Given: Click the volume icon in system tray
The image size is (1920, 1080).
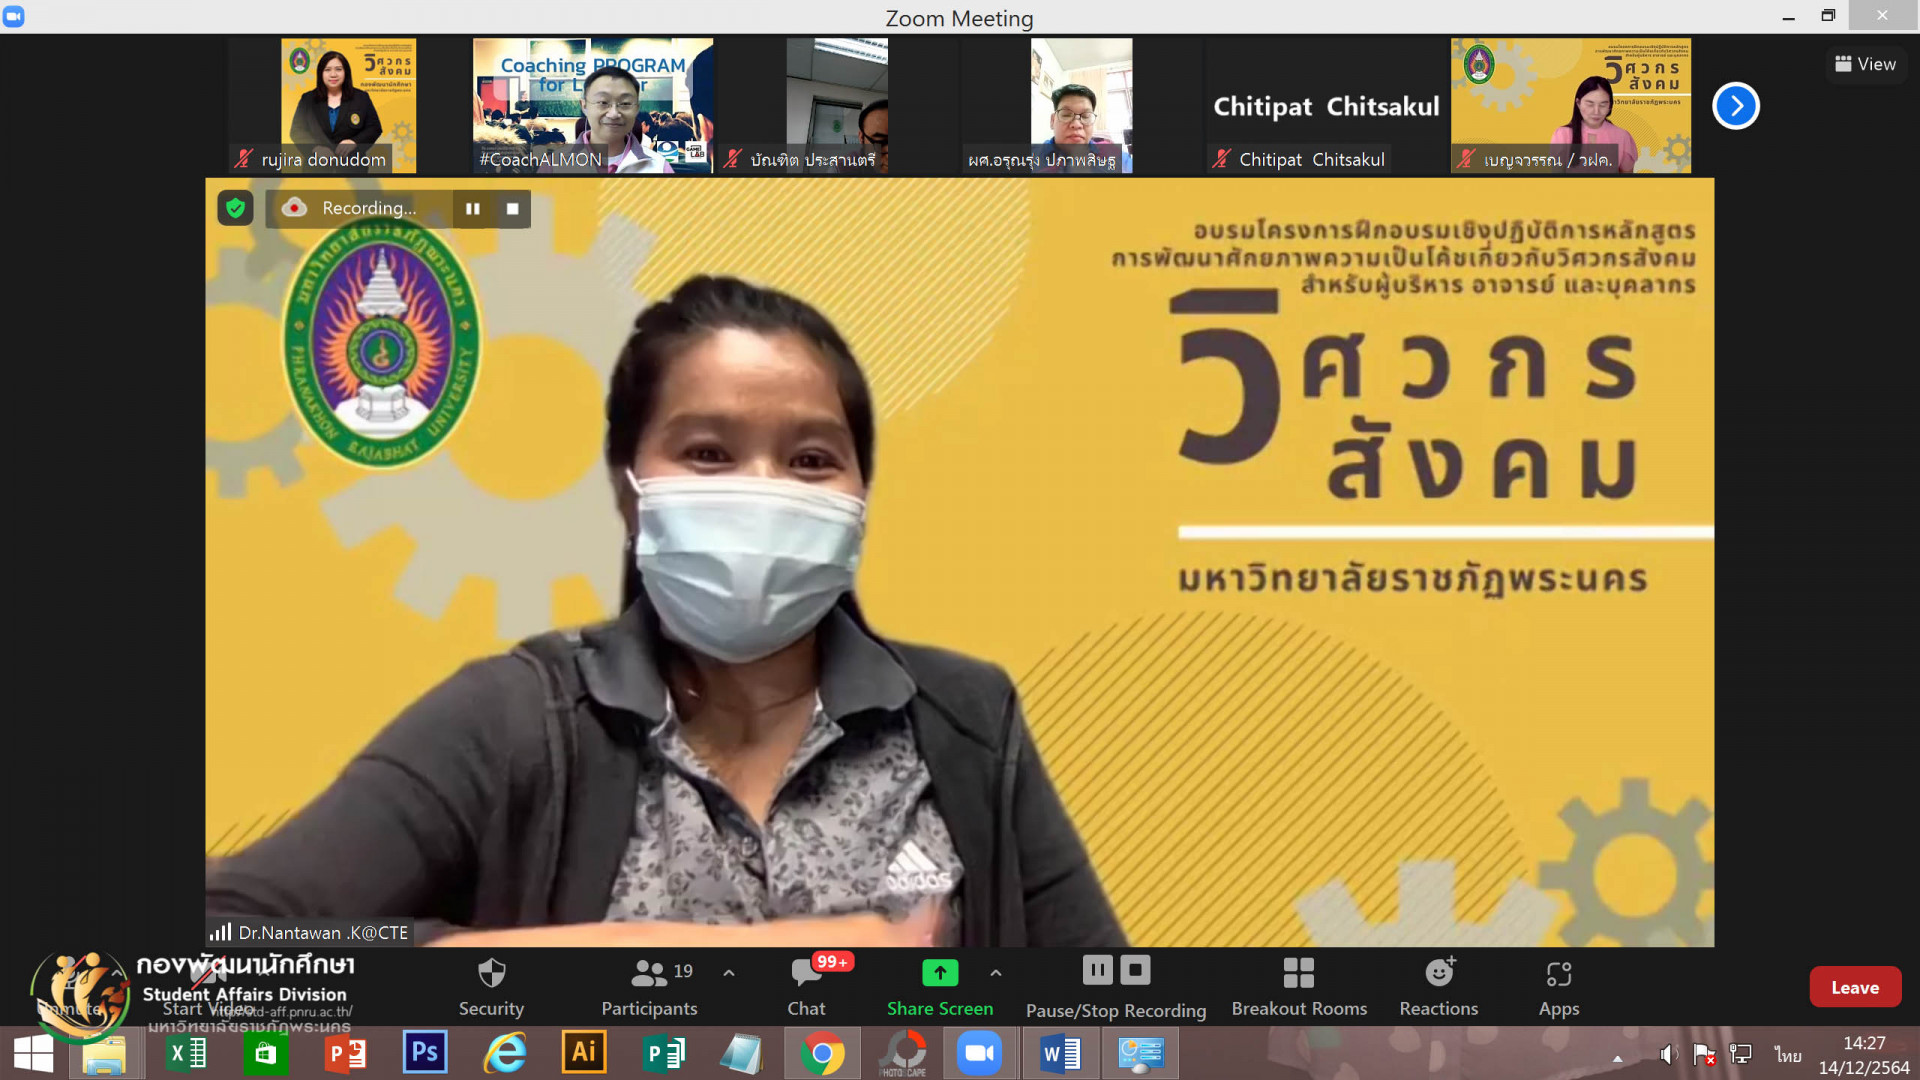Looking at the screenshot, I should tap(1667, 1054).
